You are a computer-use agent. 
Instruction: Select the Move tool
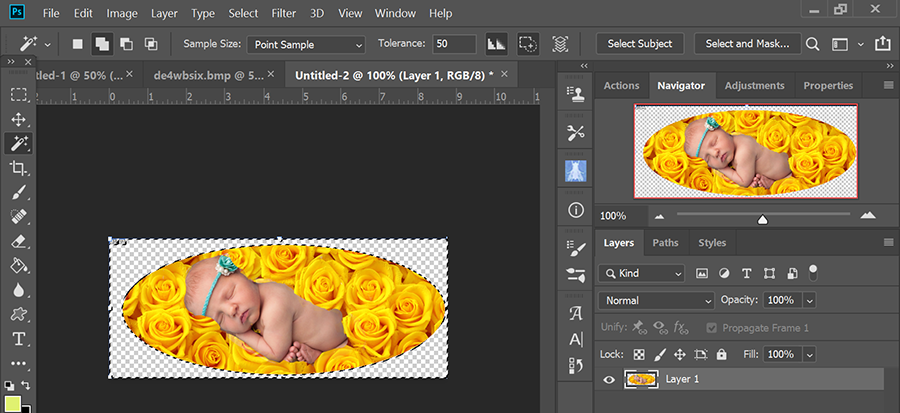[18, 119]
